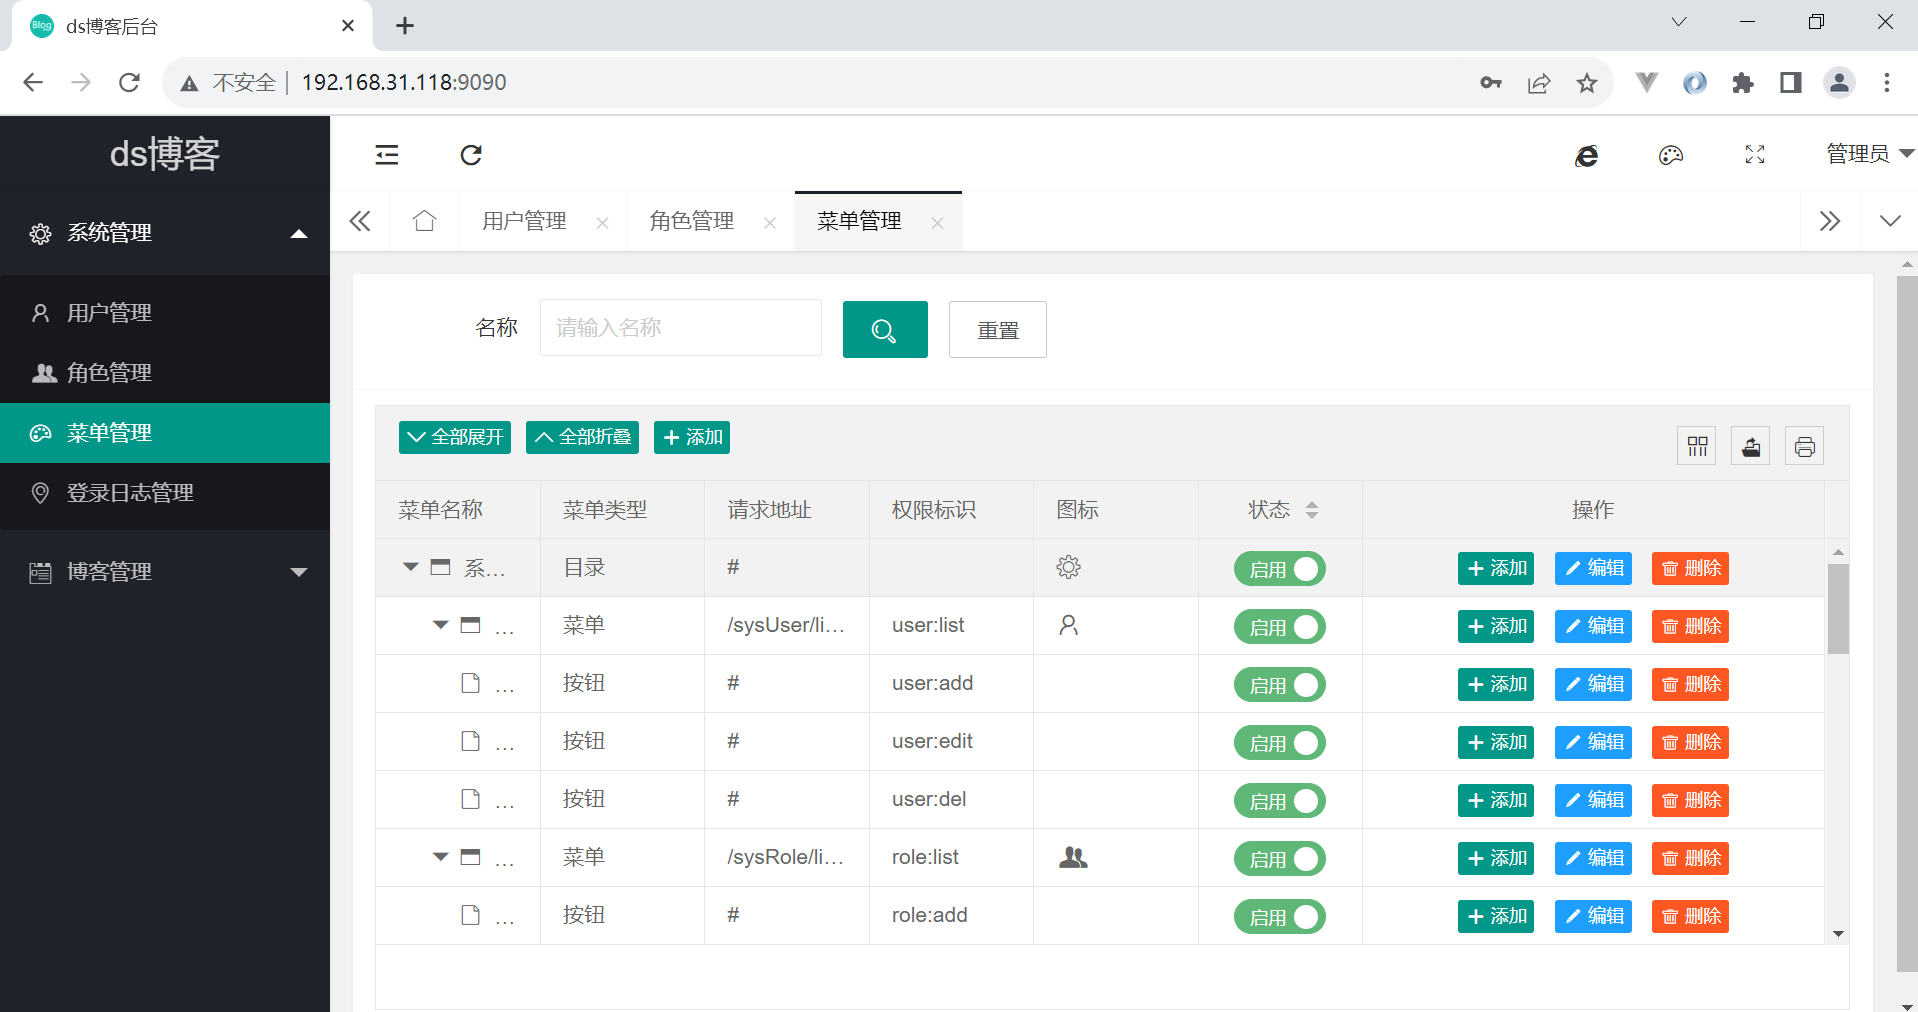Close the 用户管理 tab
The height and width of the screenshot is (1012, 1918).
click(x=602, y=223)
